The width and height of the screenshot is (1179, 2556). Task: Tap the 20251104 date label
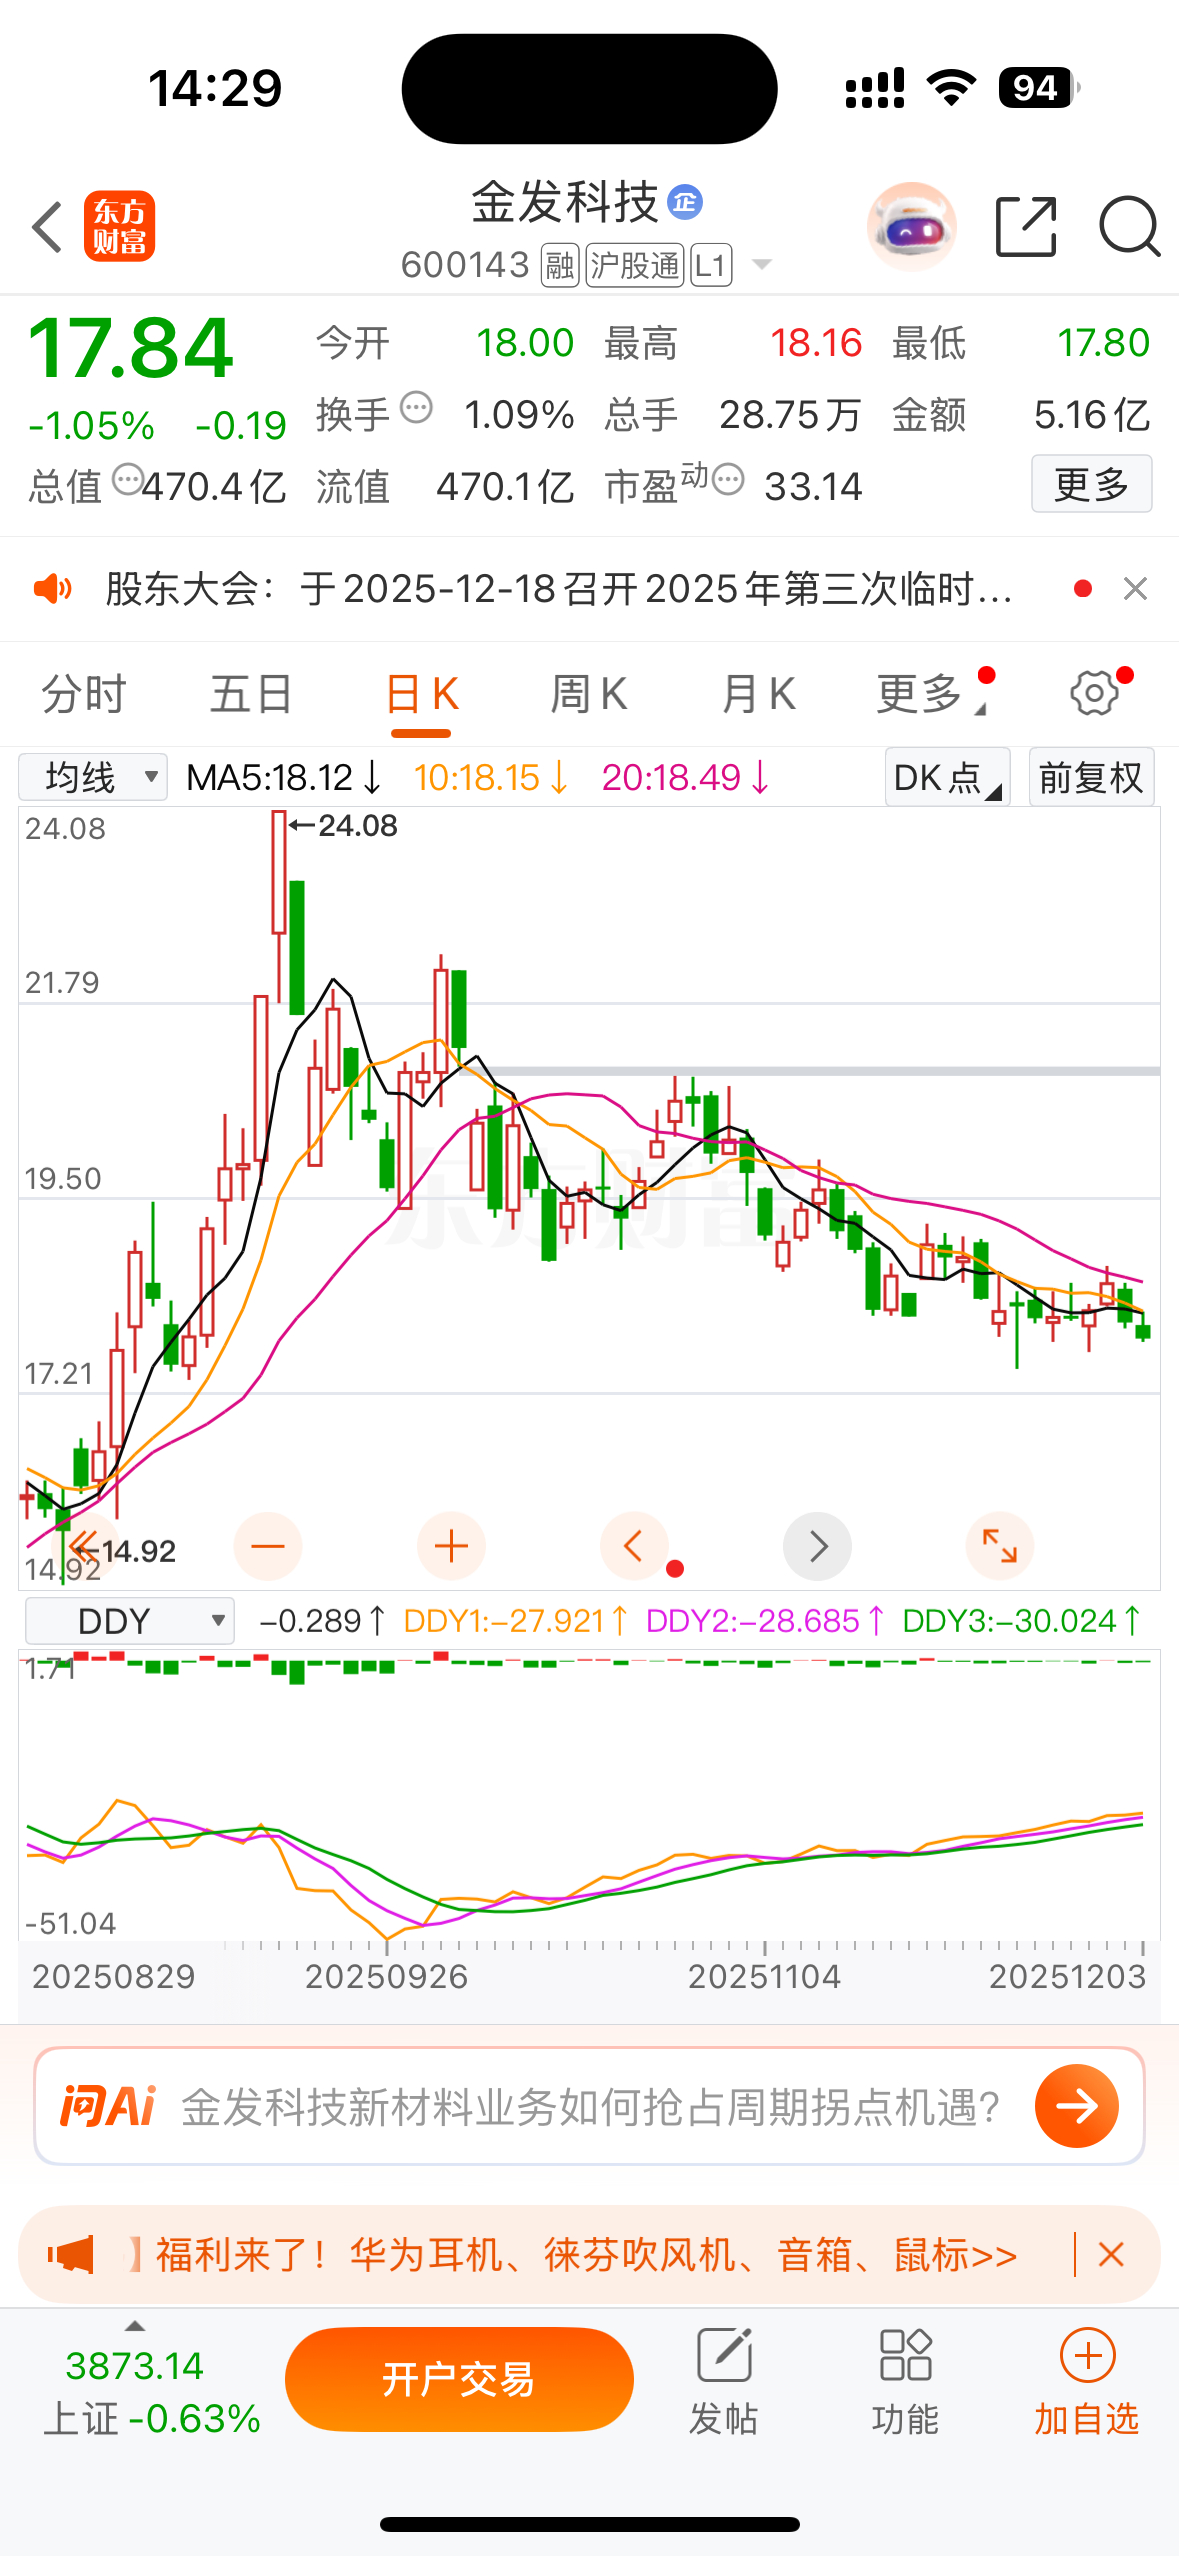[764, 1976]
